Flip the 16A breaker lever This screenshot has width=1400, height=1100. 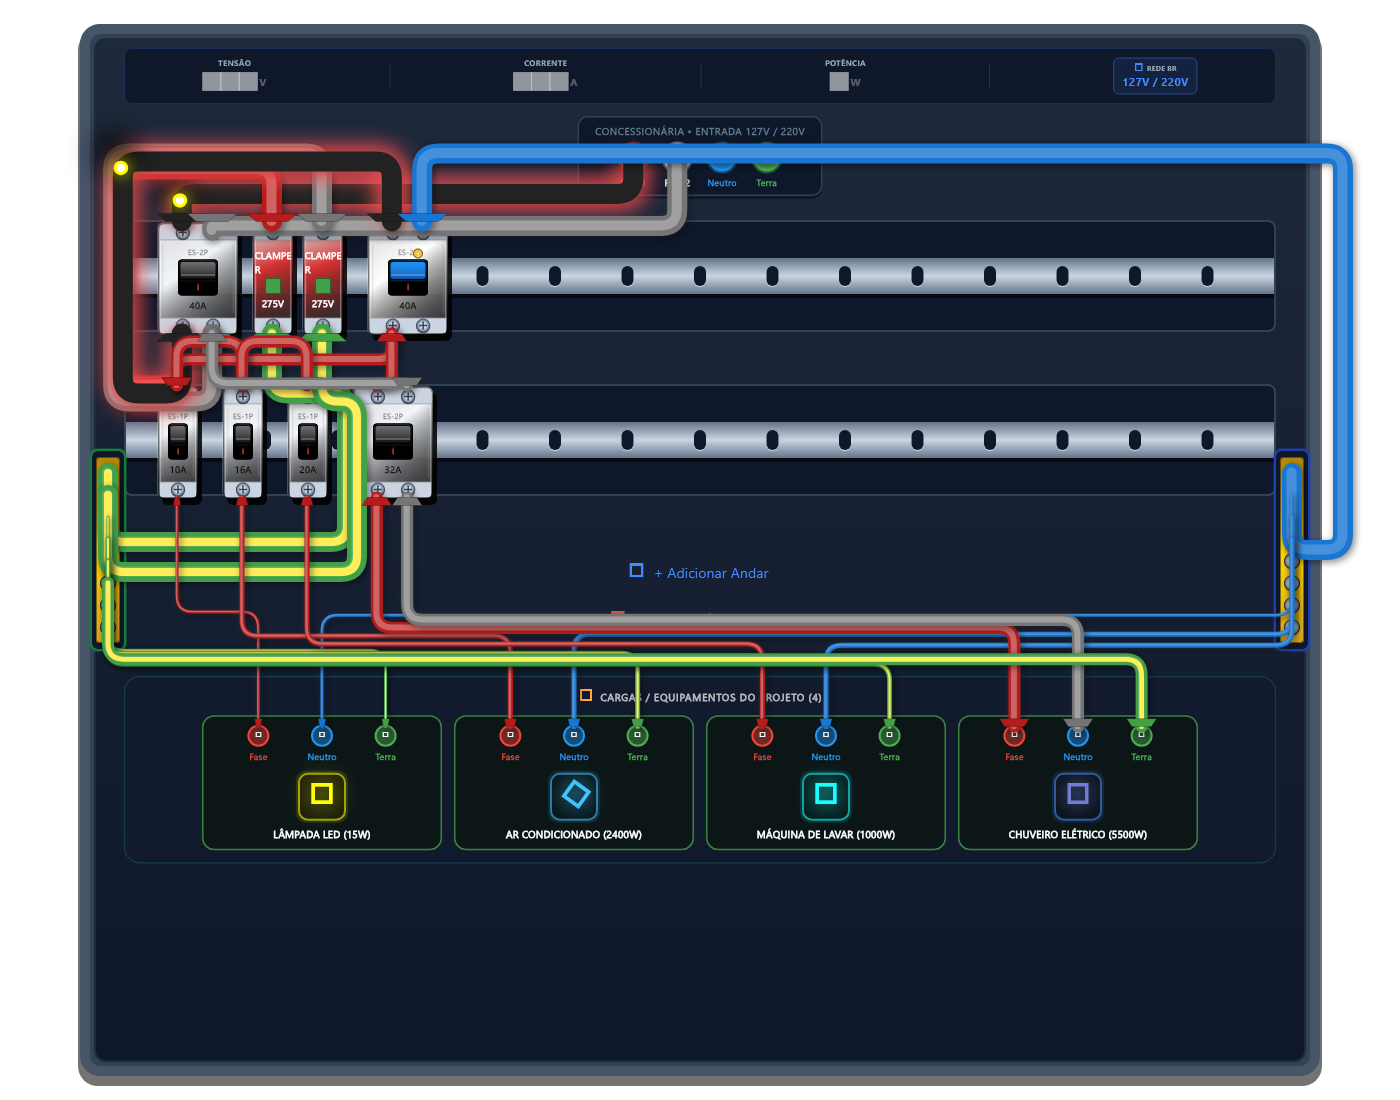243,441
